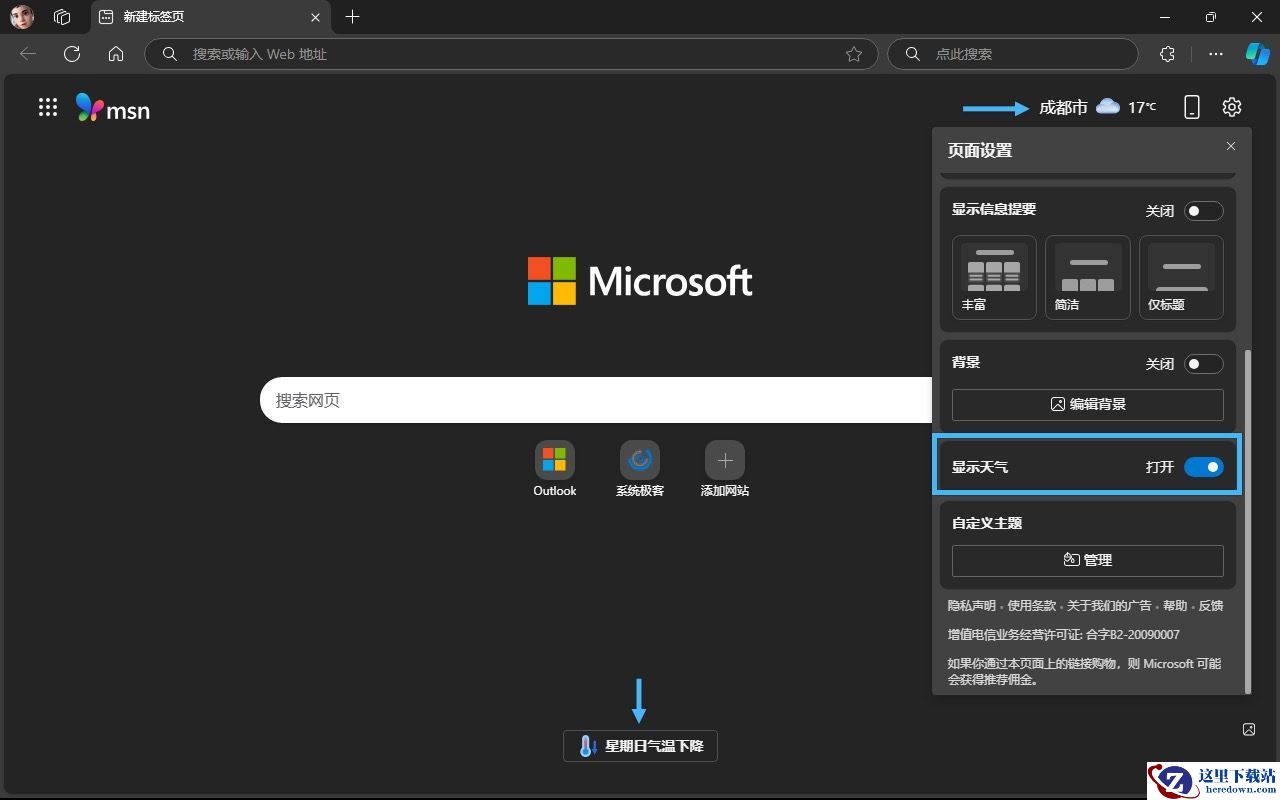Open the 系统极客 quick link
Screen dimensions: 1280x800
click(640, 469)
